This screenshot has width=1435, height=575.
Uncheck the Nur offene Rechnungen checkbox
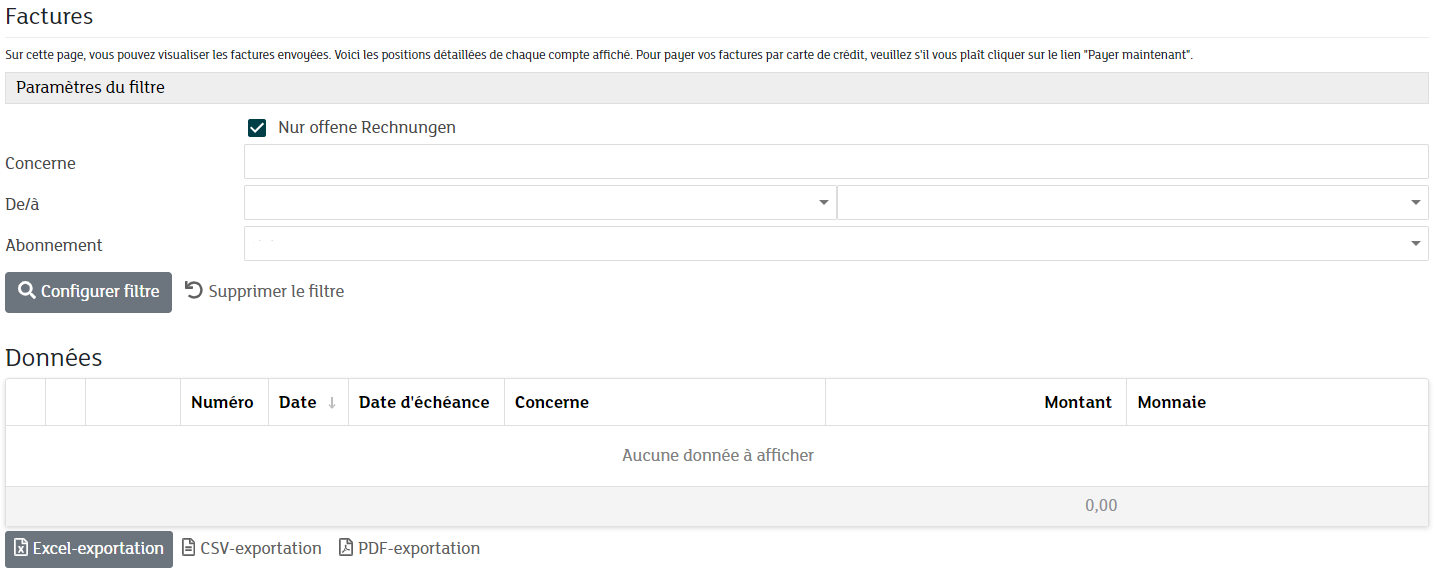[257, 128]
